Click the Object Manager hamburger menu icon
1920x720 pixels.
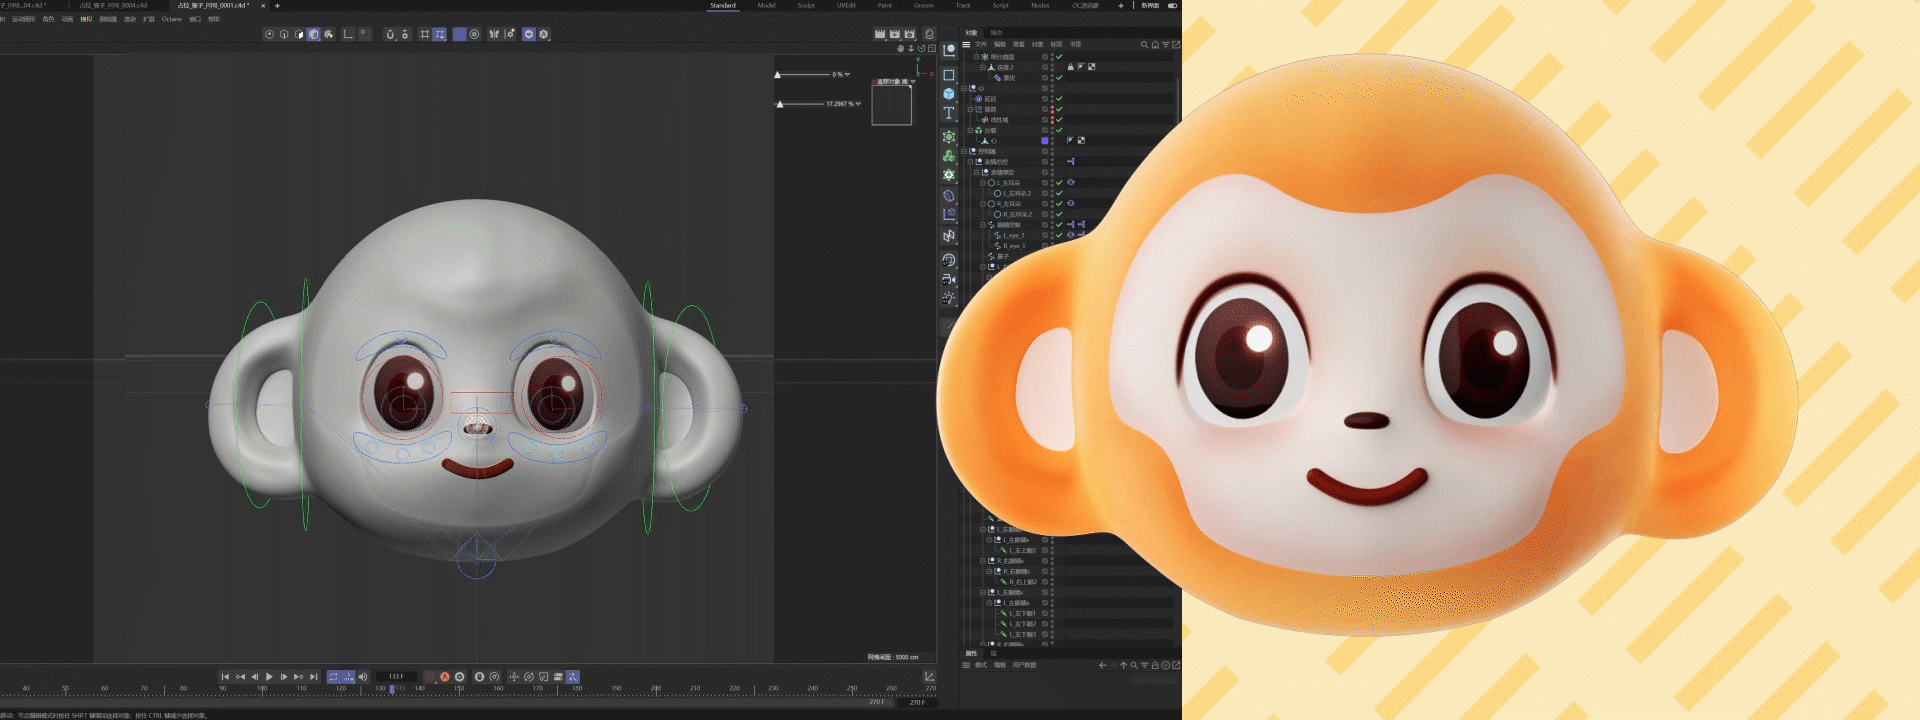click(966, 45)
